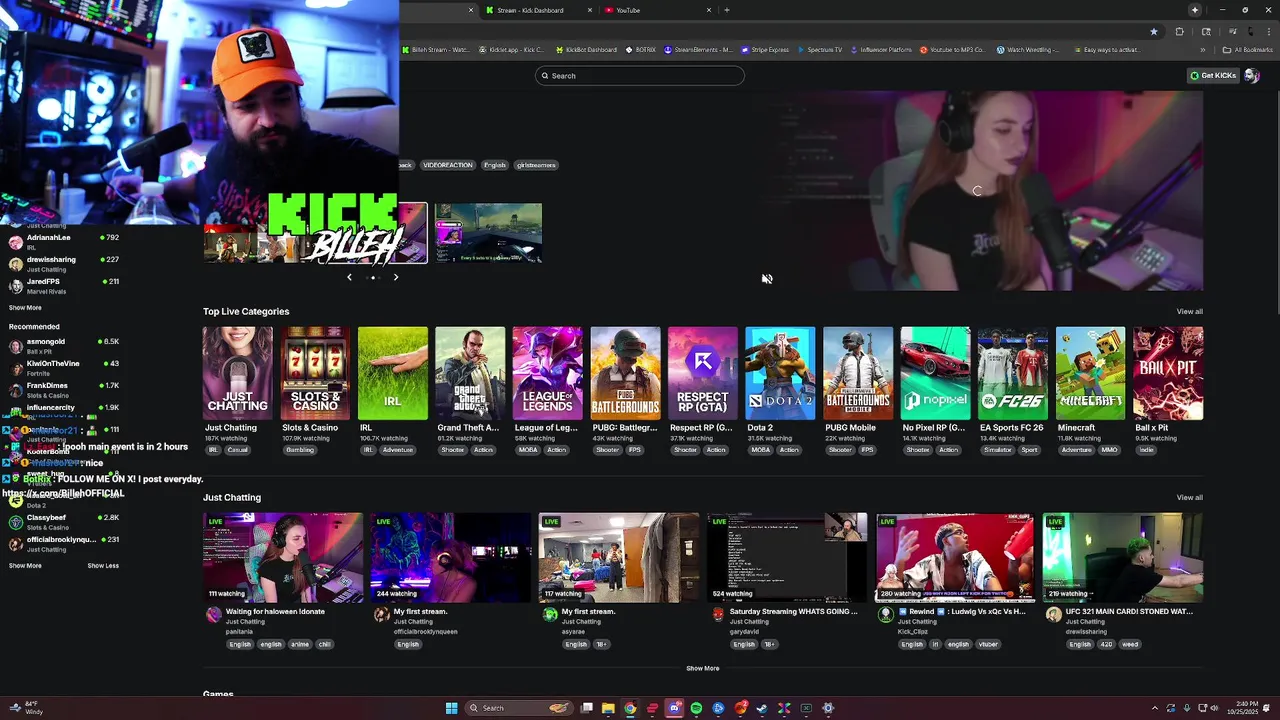
Task: Open Classybeef's channel in the sidebar
Action: (64, 522)
